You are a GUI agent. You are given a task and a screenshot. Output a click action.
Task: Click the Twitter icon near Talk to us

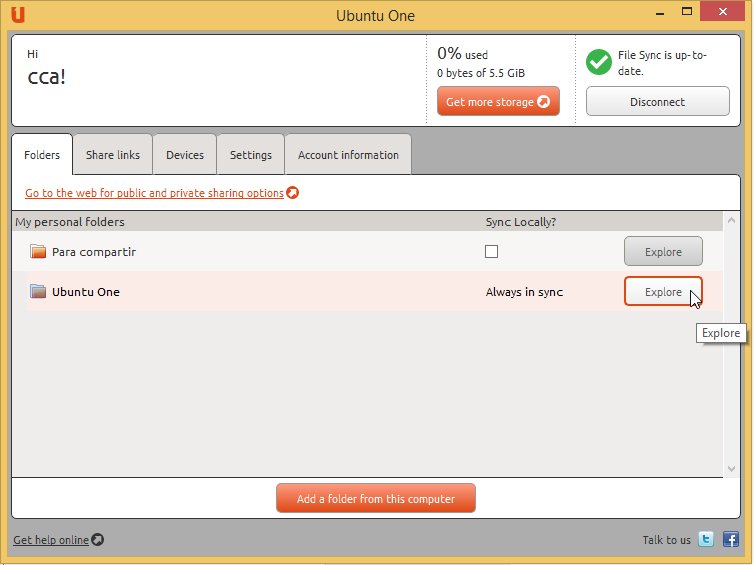(x=706, y=539)
